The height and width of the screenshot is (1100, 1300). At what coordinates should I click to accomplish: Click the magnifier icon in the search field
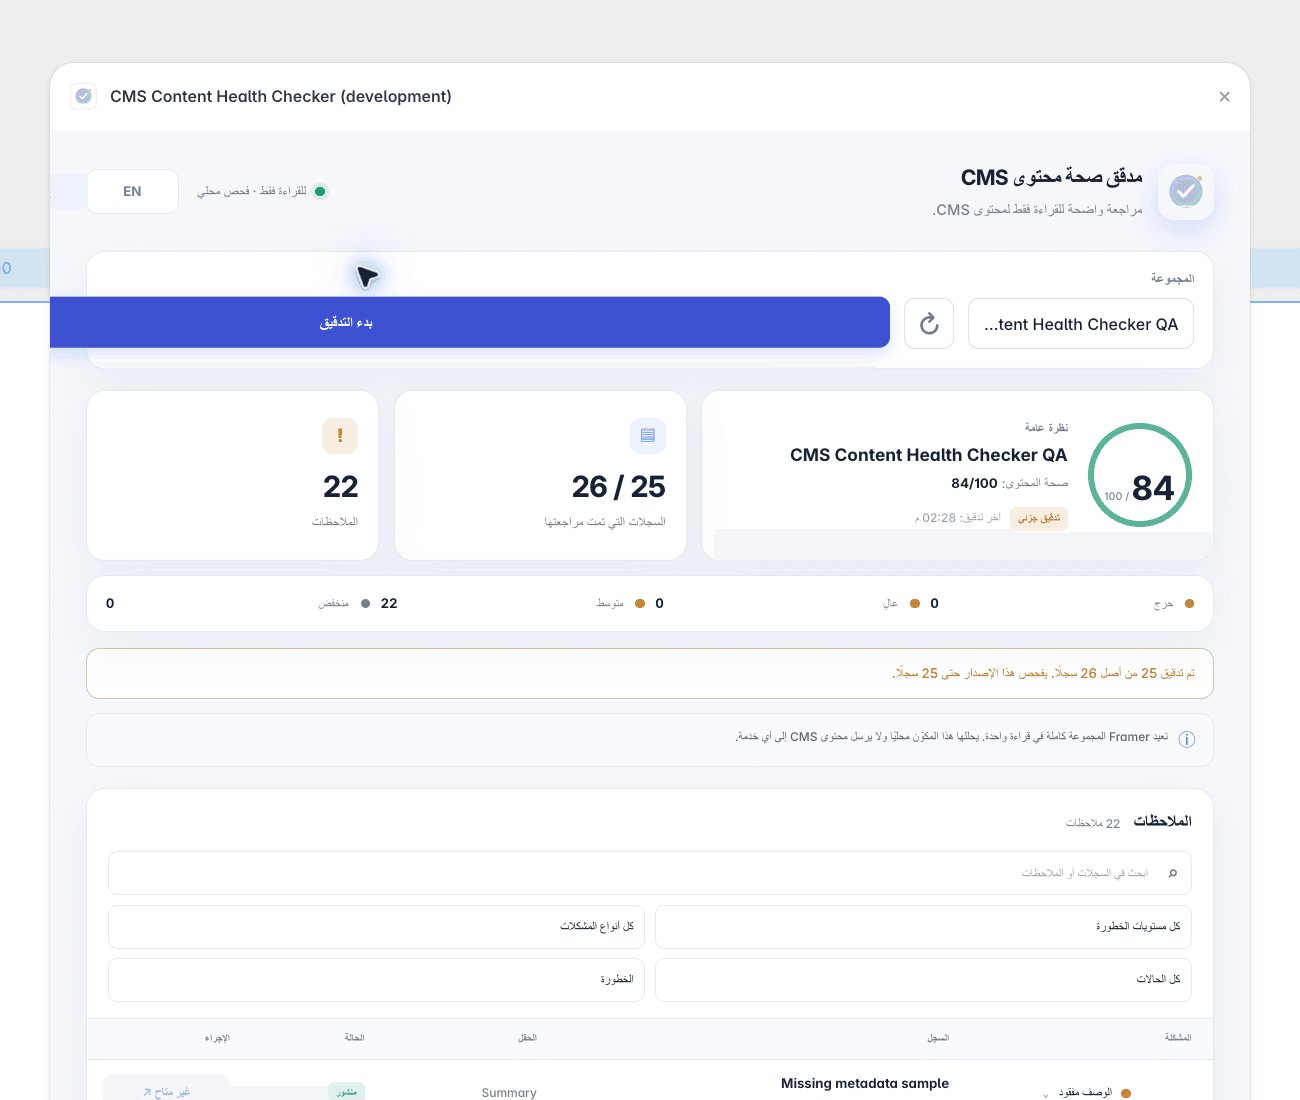point(1173,873)
